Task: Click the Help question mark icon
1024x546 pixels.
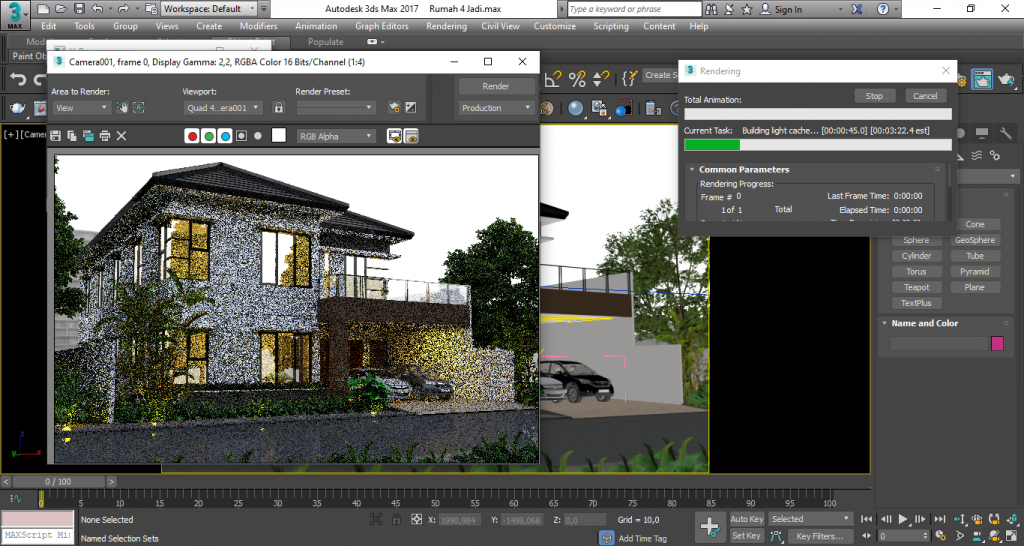Action: (x=883, y=9)
